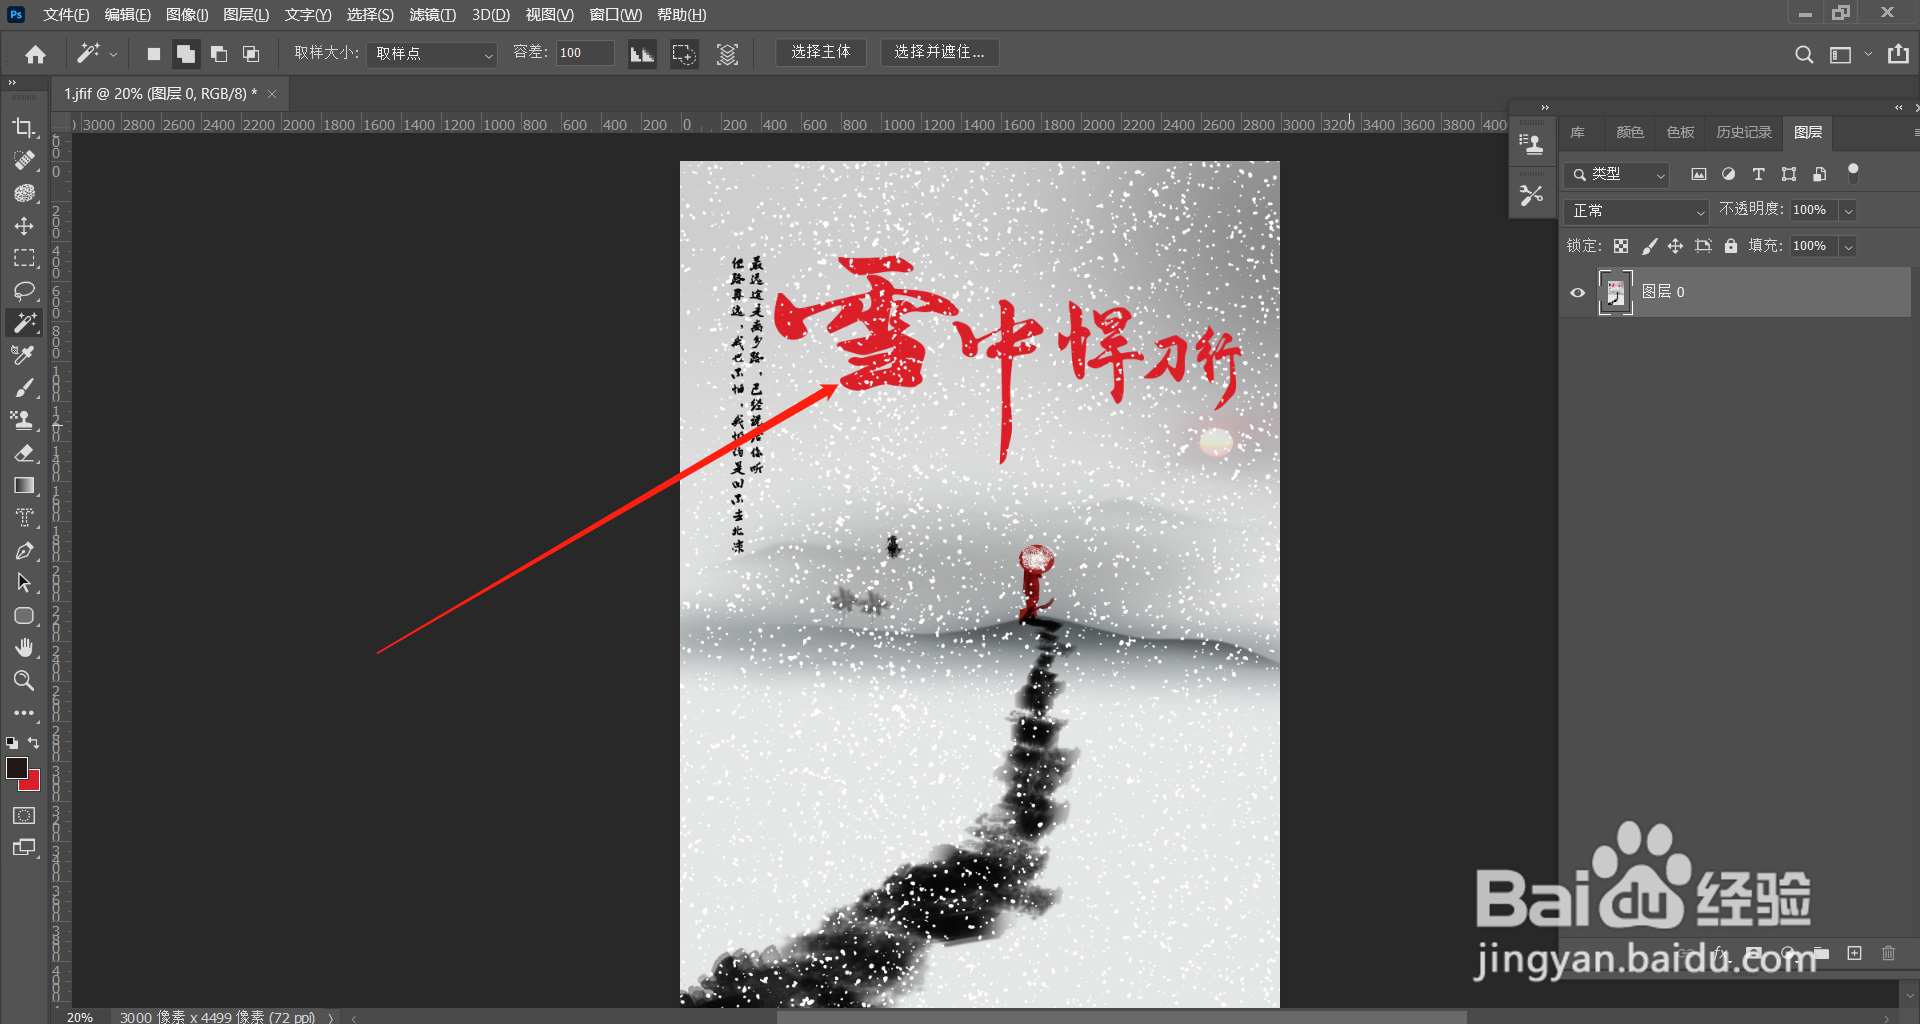The image size is (1920, 1024).
Task: Hide 图层 0 using its eye icon
Action: point(1577,292)
